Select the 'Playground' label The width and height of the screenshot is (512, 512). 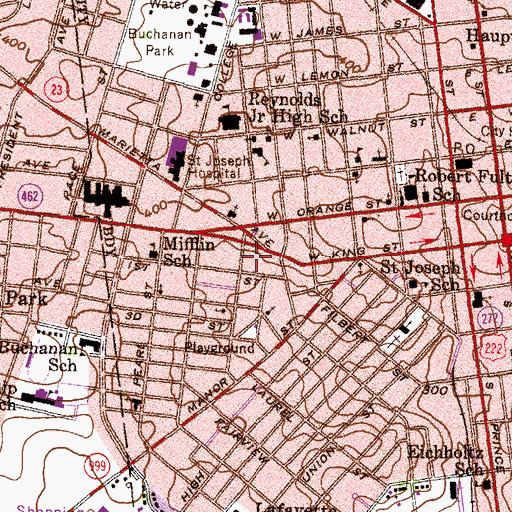[220, 348]
